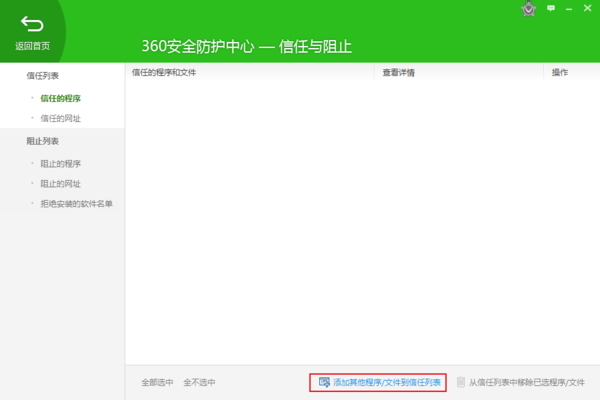Click 全不选中 to deselect all
600x400 pixels.
point(199,382)
